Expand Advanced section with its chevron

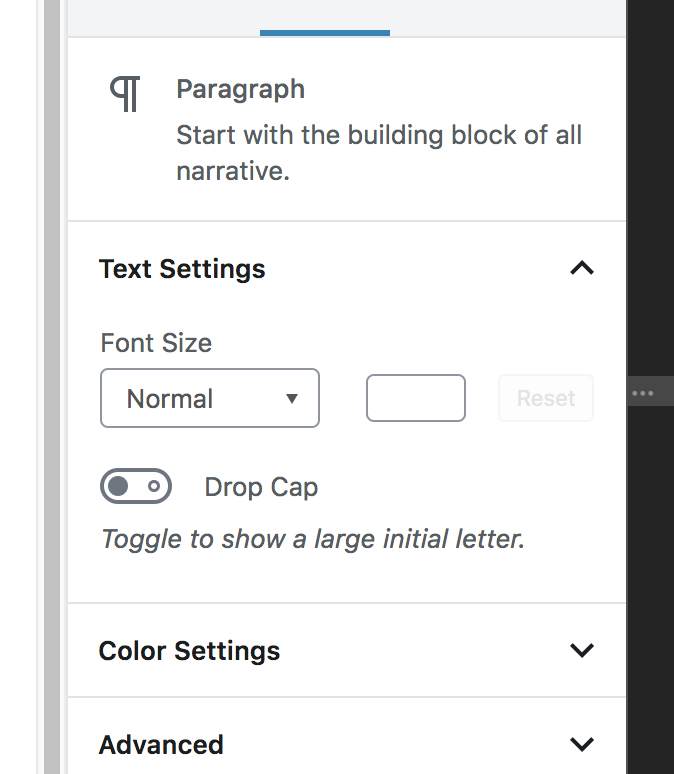(581, 744)
